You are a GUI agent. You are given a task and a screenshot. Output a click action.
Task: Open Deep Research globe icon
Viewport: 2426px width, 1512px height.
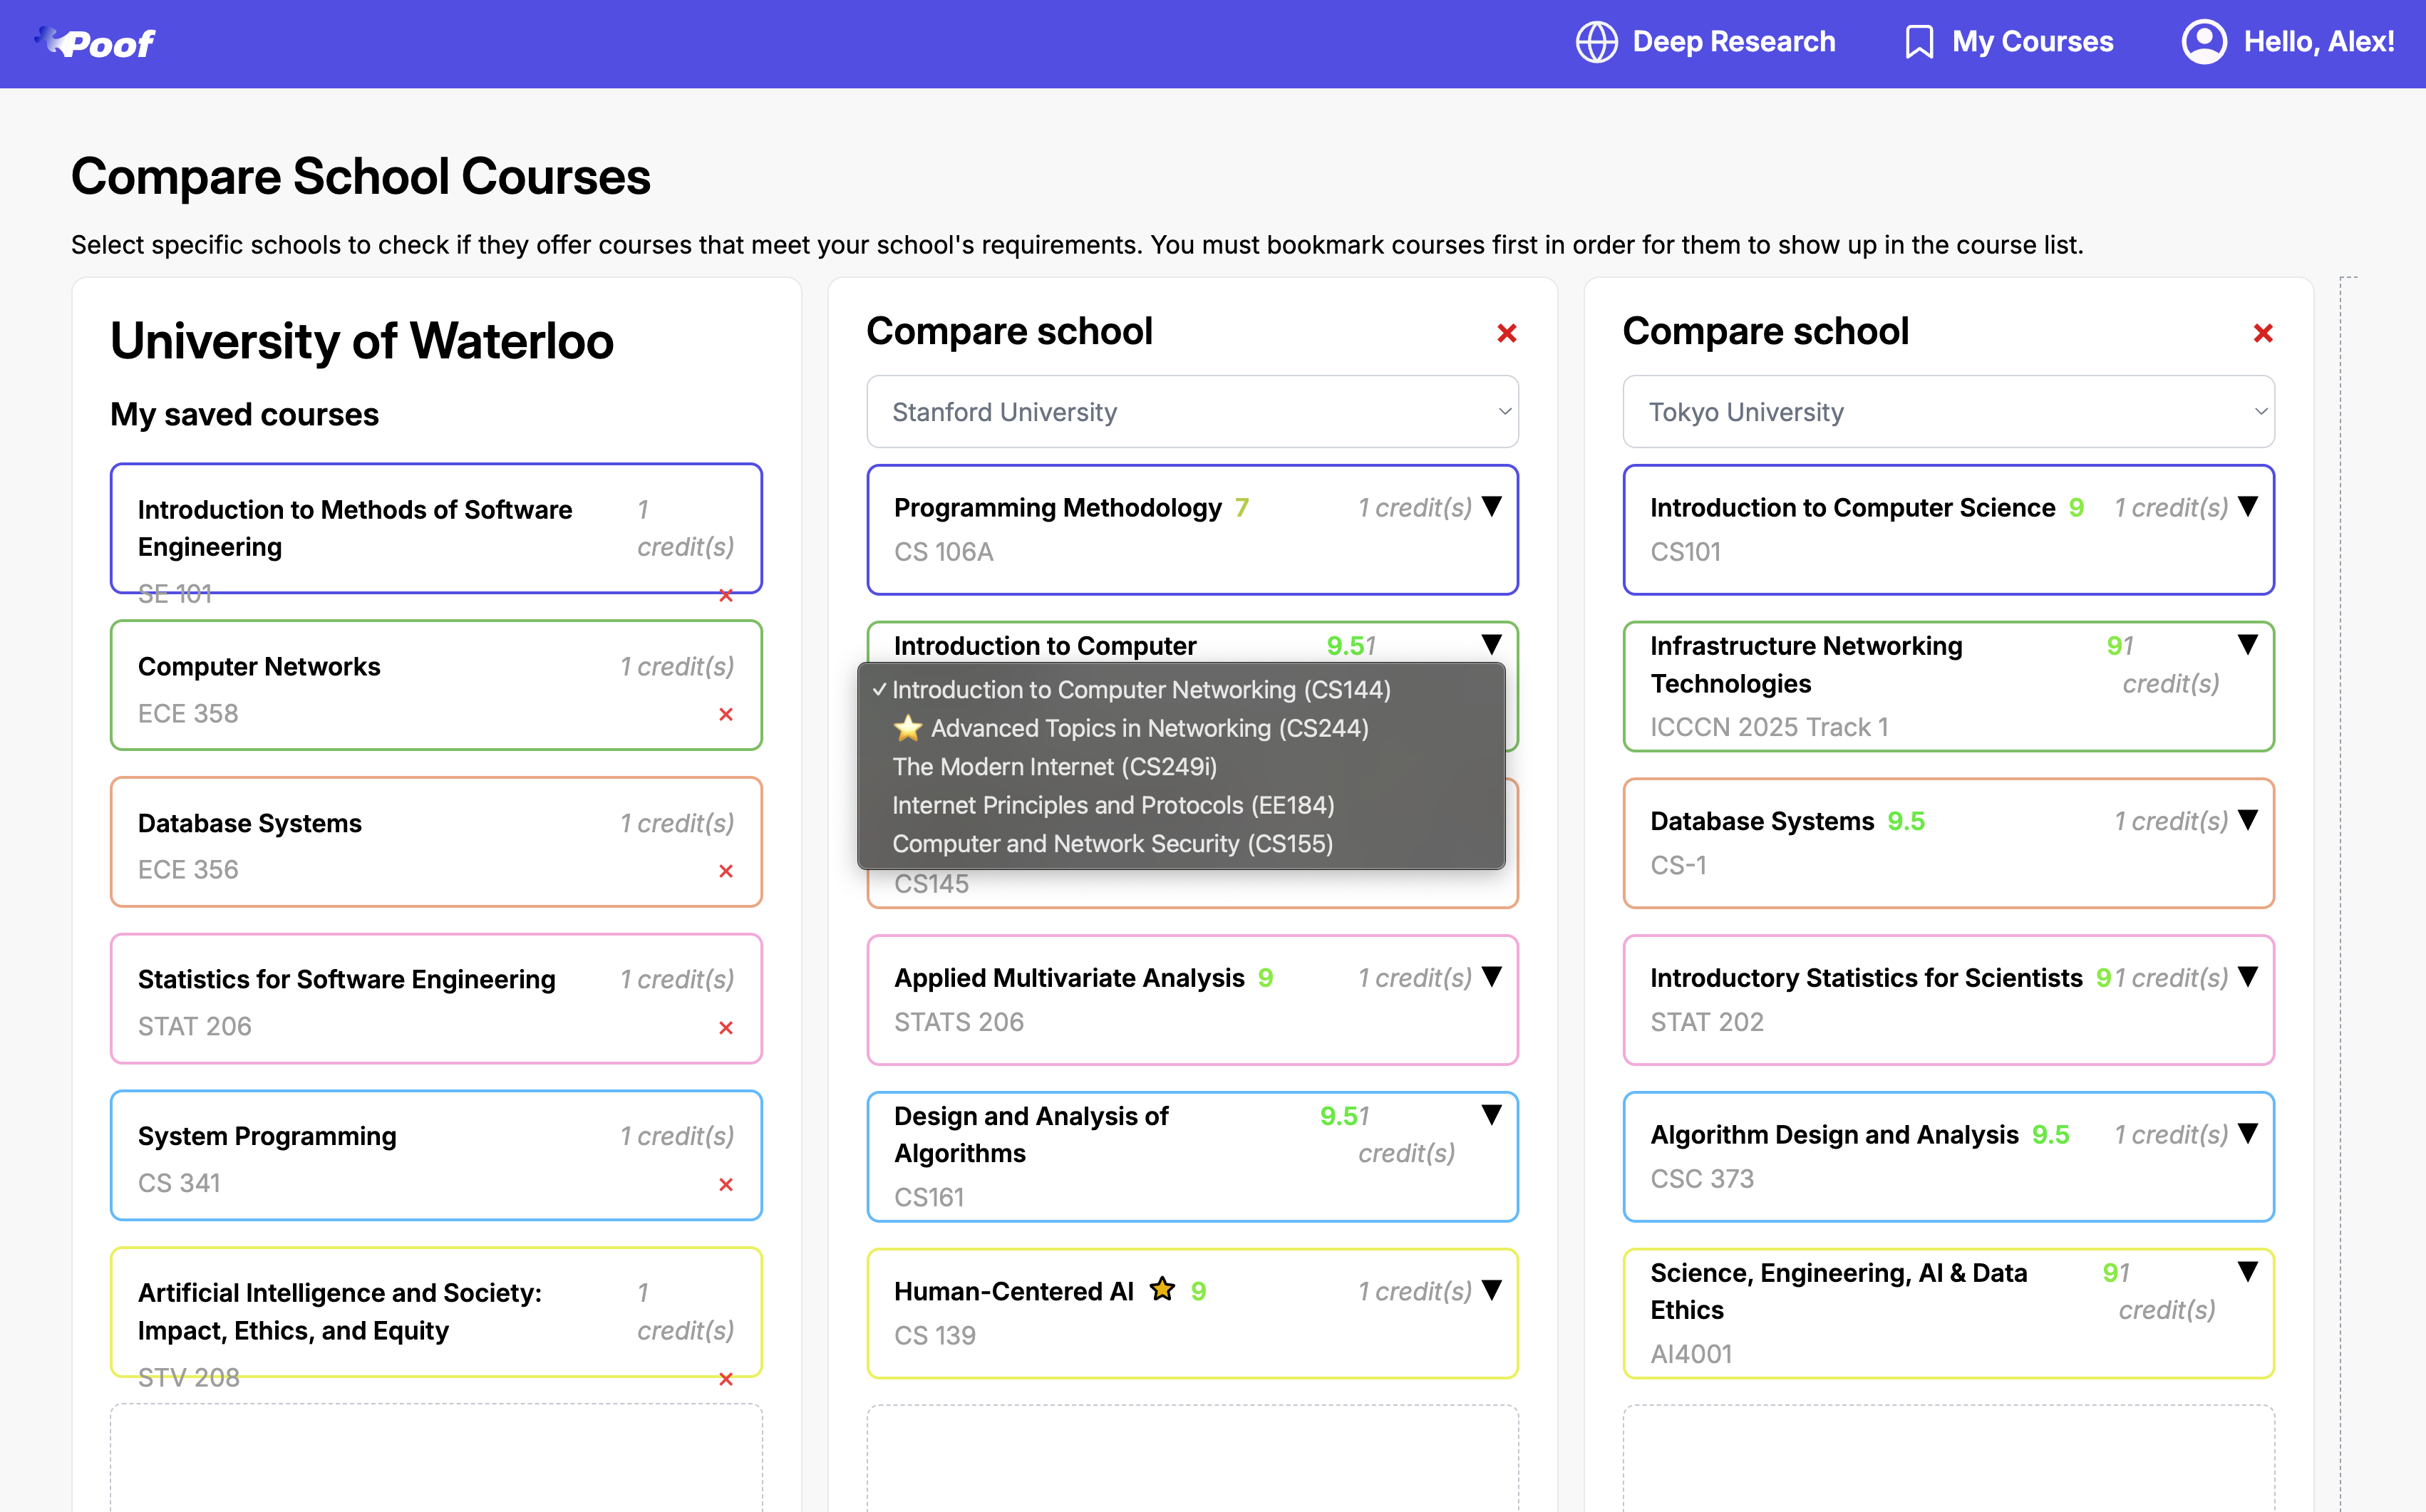pos(1596,42)
